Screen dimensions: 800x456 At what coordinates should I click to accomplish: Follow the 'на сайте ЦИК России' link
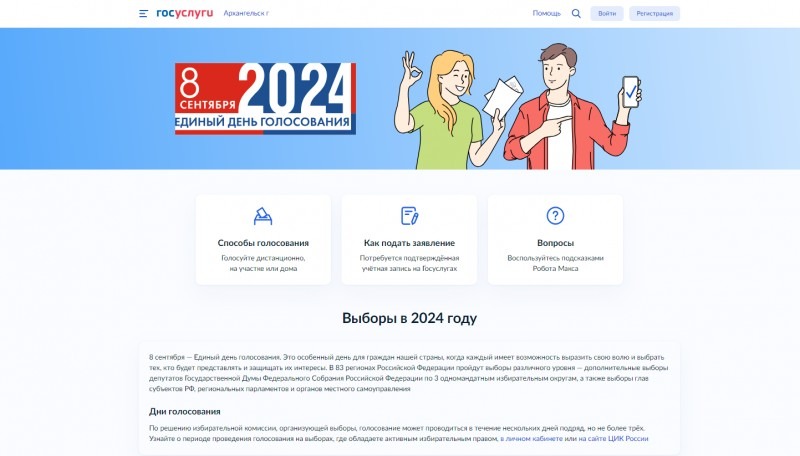(x=613, y=438)
